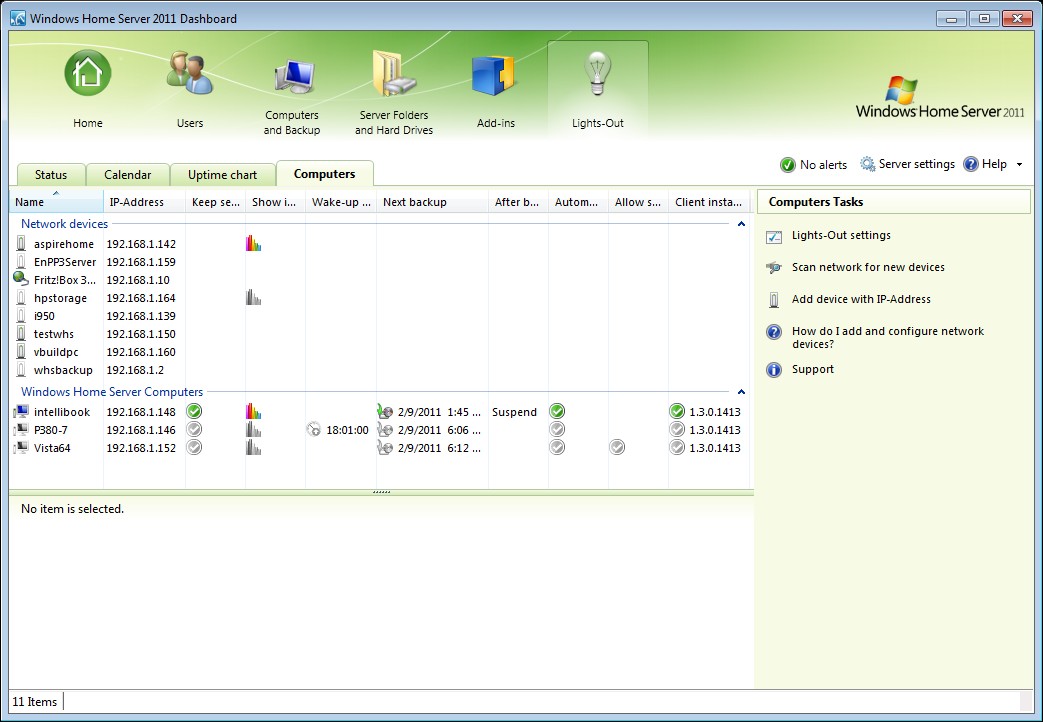Toggle Automatic setting for intellibook

point(557,411)
